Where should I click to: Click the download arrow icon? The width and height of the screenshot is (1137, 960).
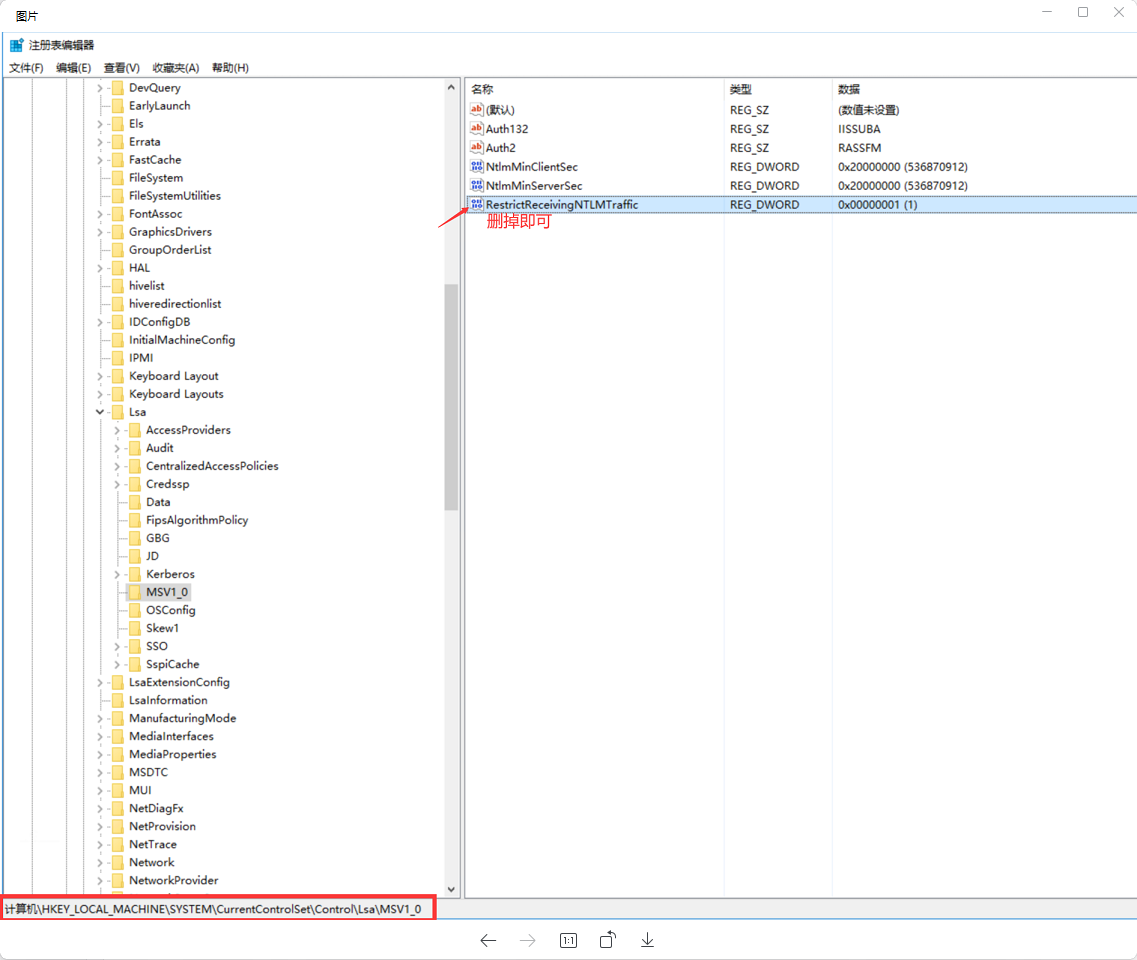pyautogui.click(x=647, y=940)
